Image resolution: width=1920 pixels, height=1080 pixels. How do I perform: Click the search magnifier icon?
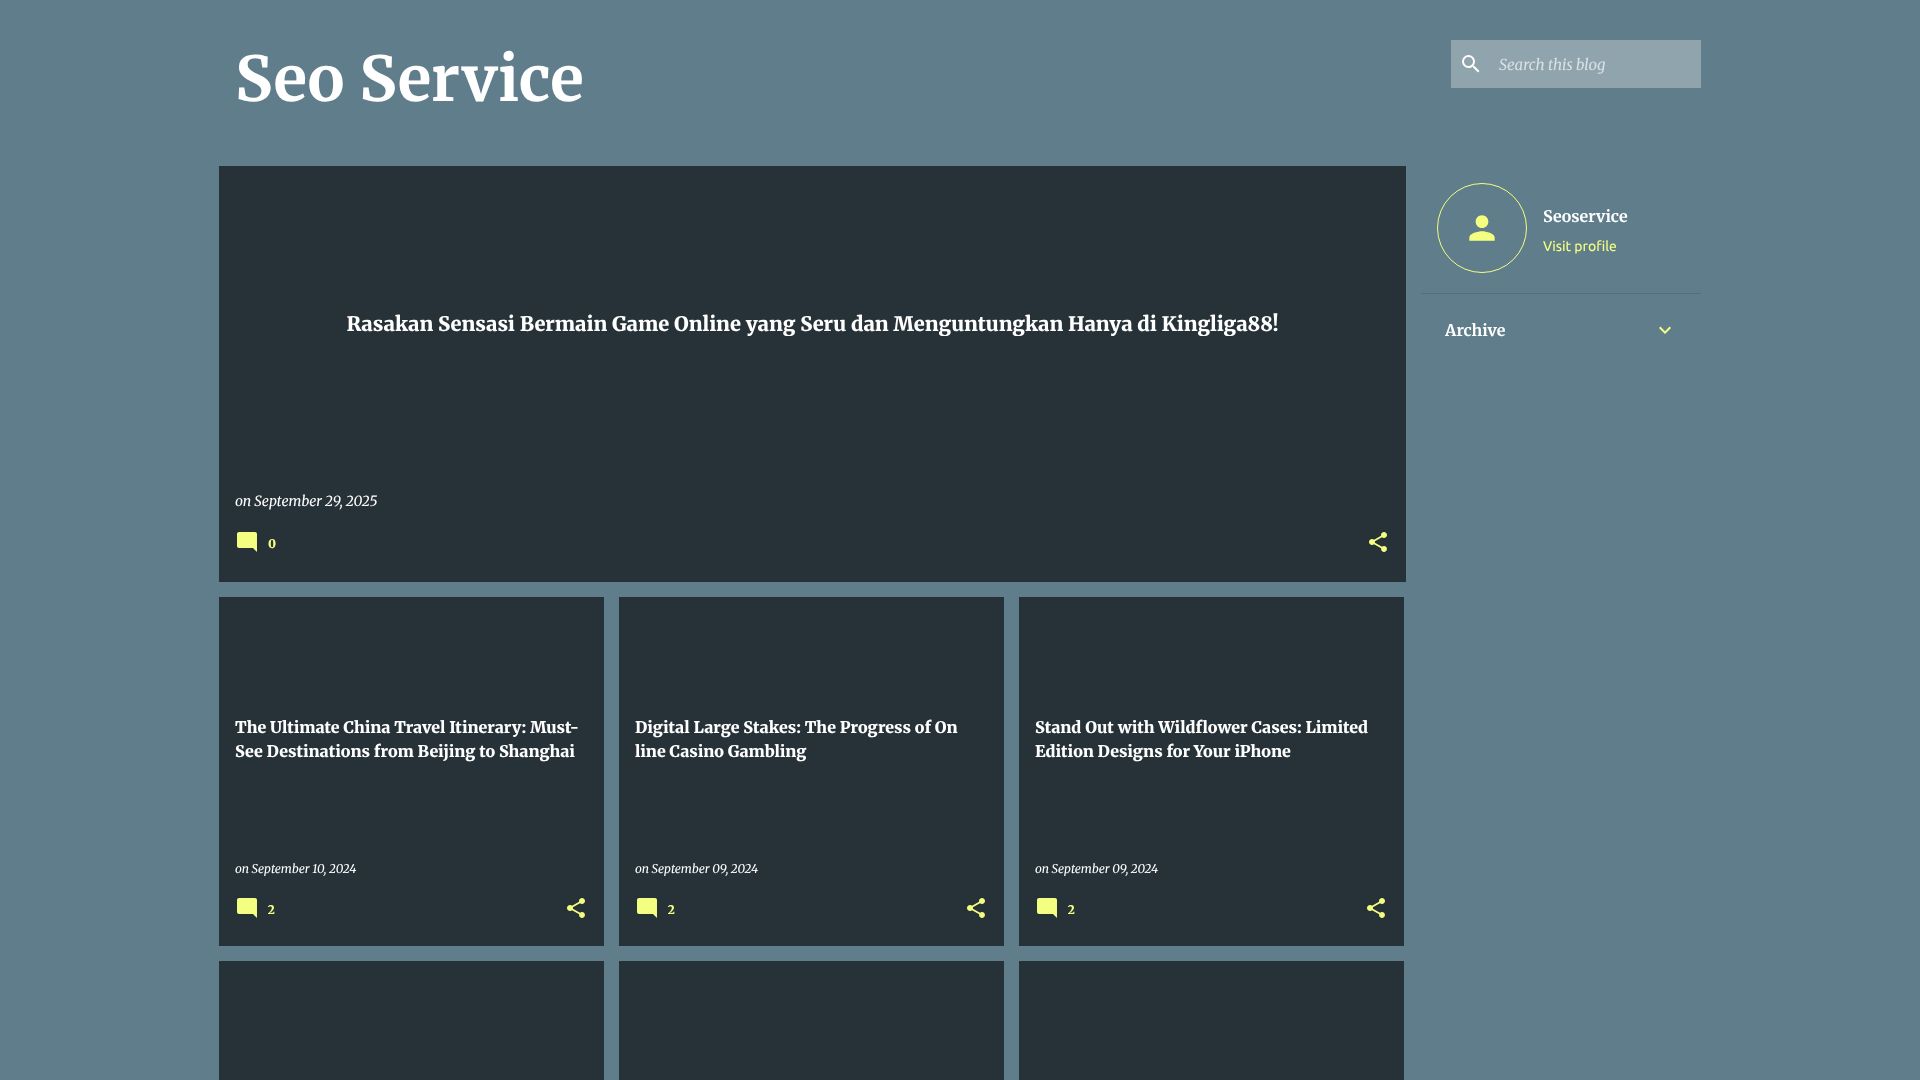click(1470, 64)
